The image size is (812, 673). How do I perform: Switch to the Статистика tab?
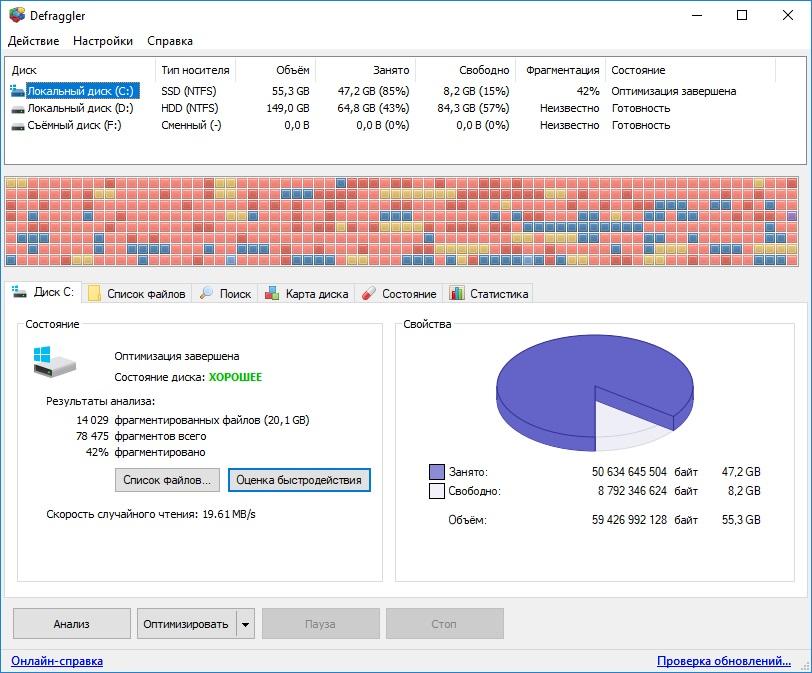[489, 294]
